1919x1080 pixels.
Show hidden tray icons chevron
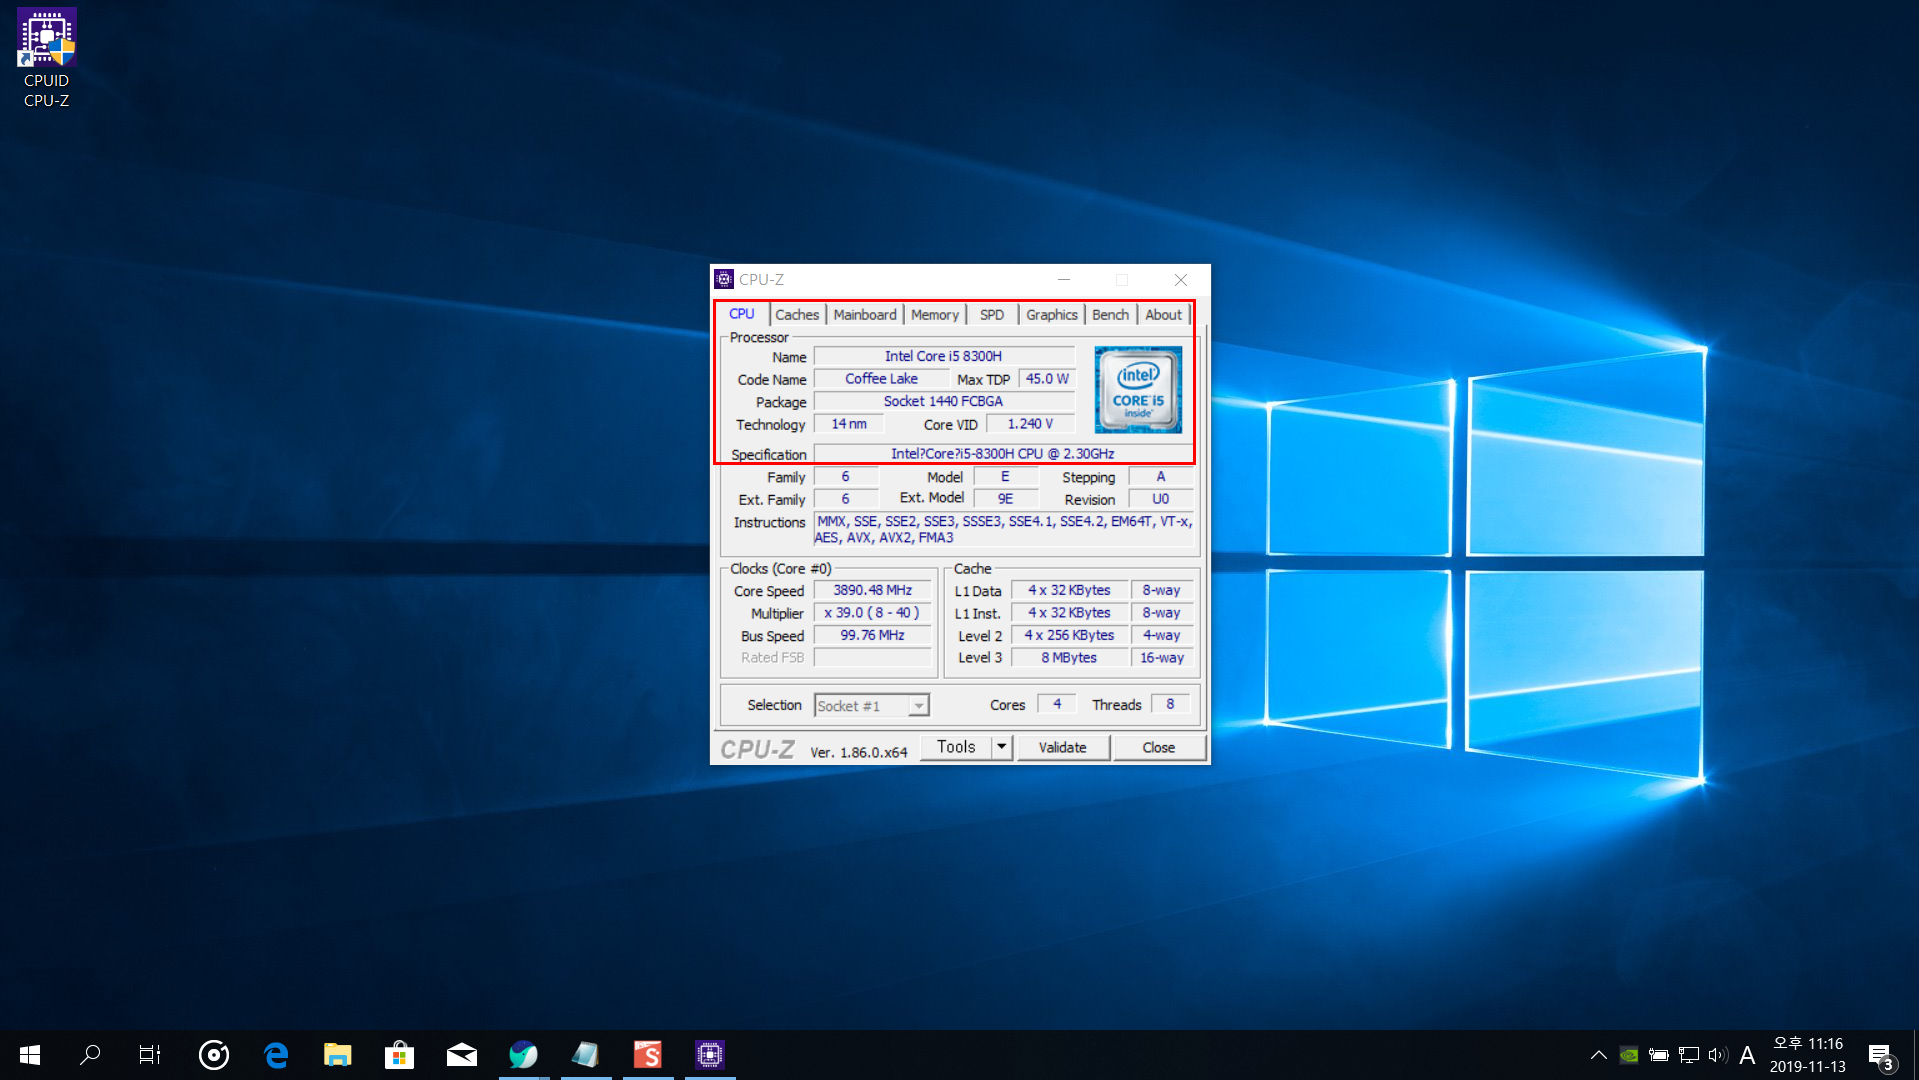coord(1598,1055)
